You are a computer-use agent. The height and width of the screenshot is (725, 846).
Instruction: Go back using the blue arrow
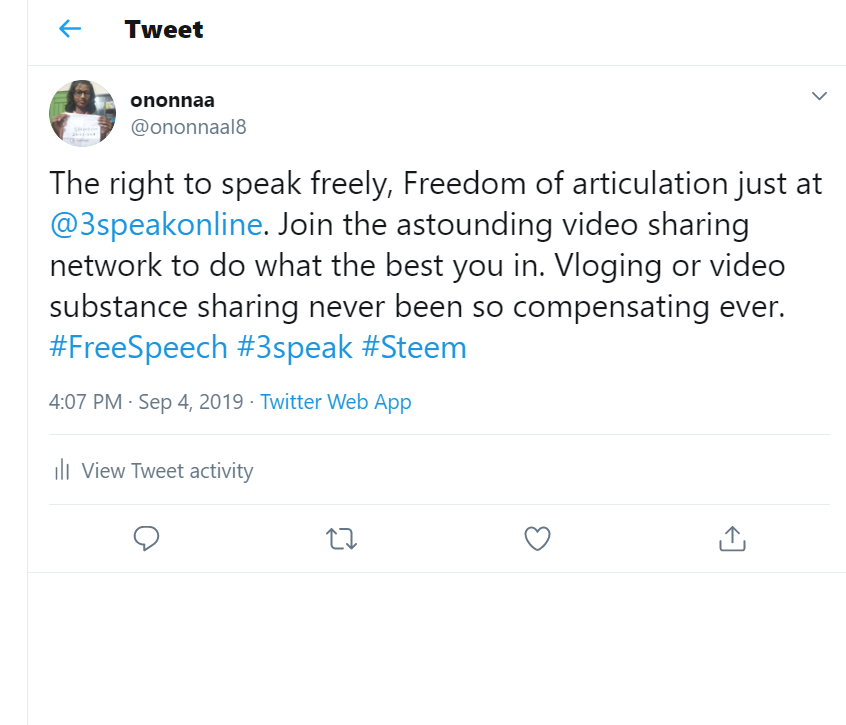click(70, 29)
